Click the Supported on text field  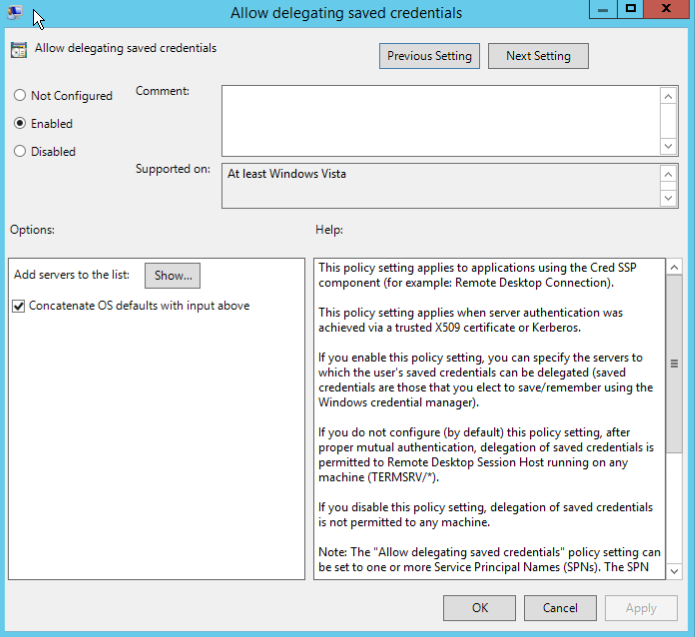coord(441,186)
